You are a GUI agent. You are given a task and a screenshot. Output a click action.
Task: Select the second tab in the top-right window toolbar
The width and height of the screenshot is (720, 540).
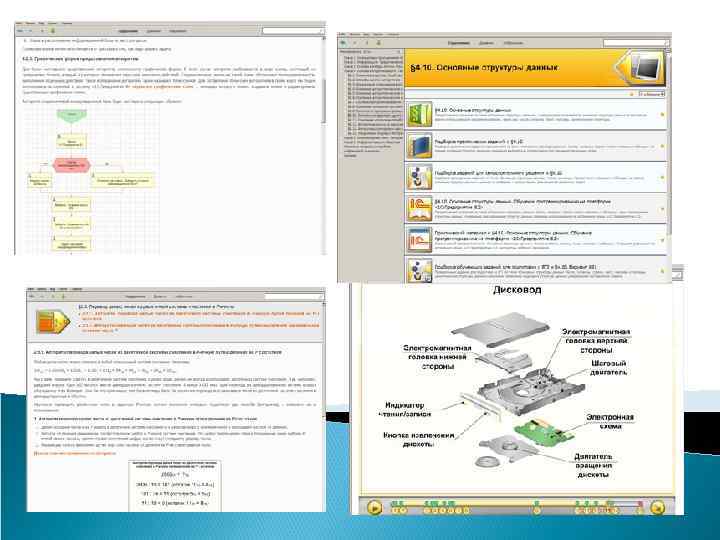pyautogui.click(x=487, y=43)
